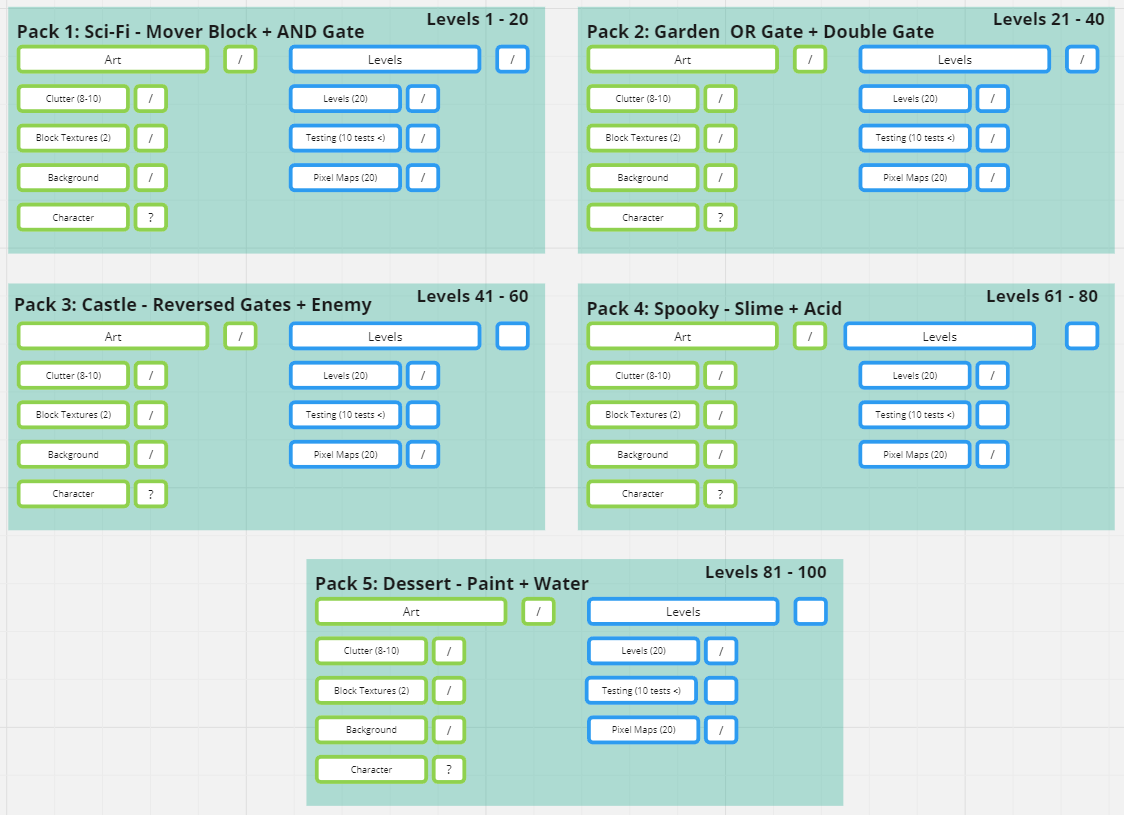Open the Character card in Pack 3 Castle
Viewport: 1124px width, 815px height.
click(x=73, y=493)
